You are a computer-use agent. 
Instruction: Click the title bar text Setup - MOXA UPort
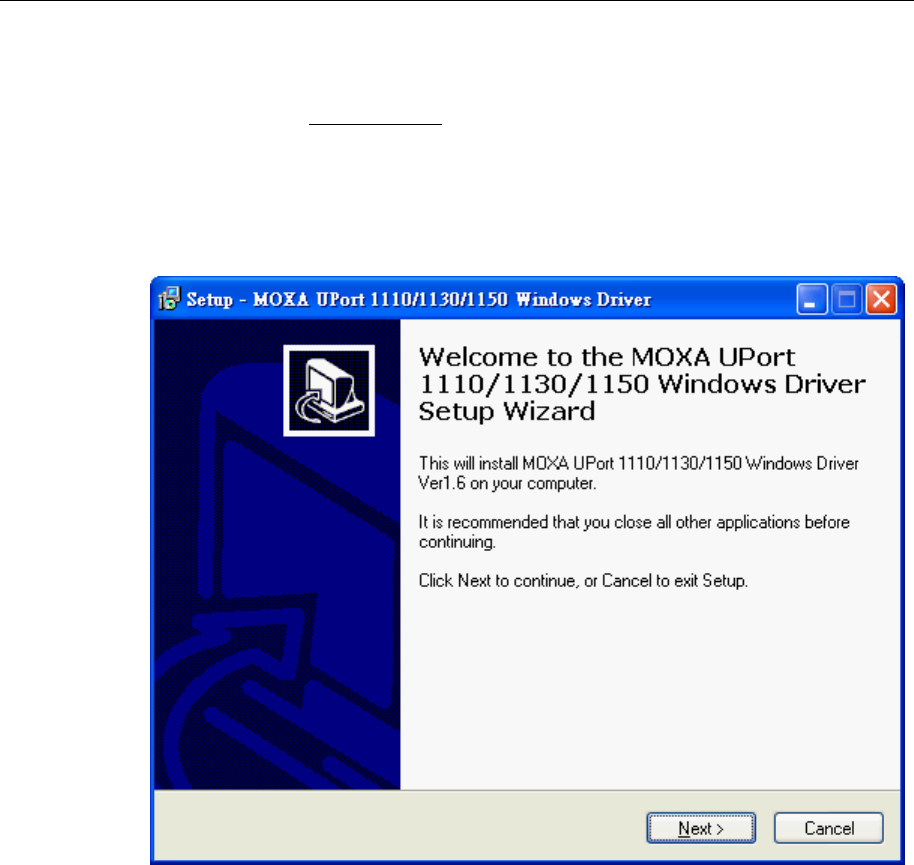tap(419, 299)
